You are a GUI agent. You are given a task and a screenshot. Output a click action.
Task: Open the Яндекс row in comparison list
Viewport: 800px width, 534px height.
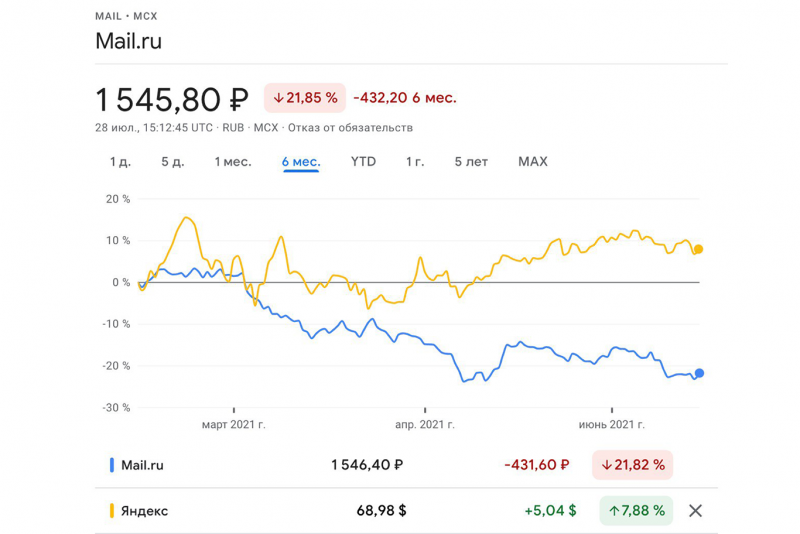click(x=144, y=511)
